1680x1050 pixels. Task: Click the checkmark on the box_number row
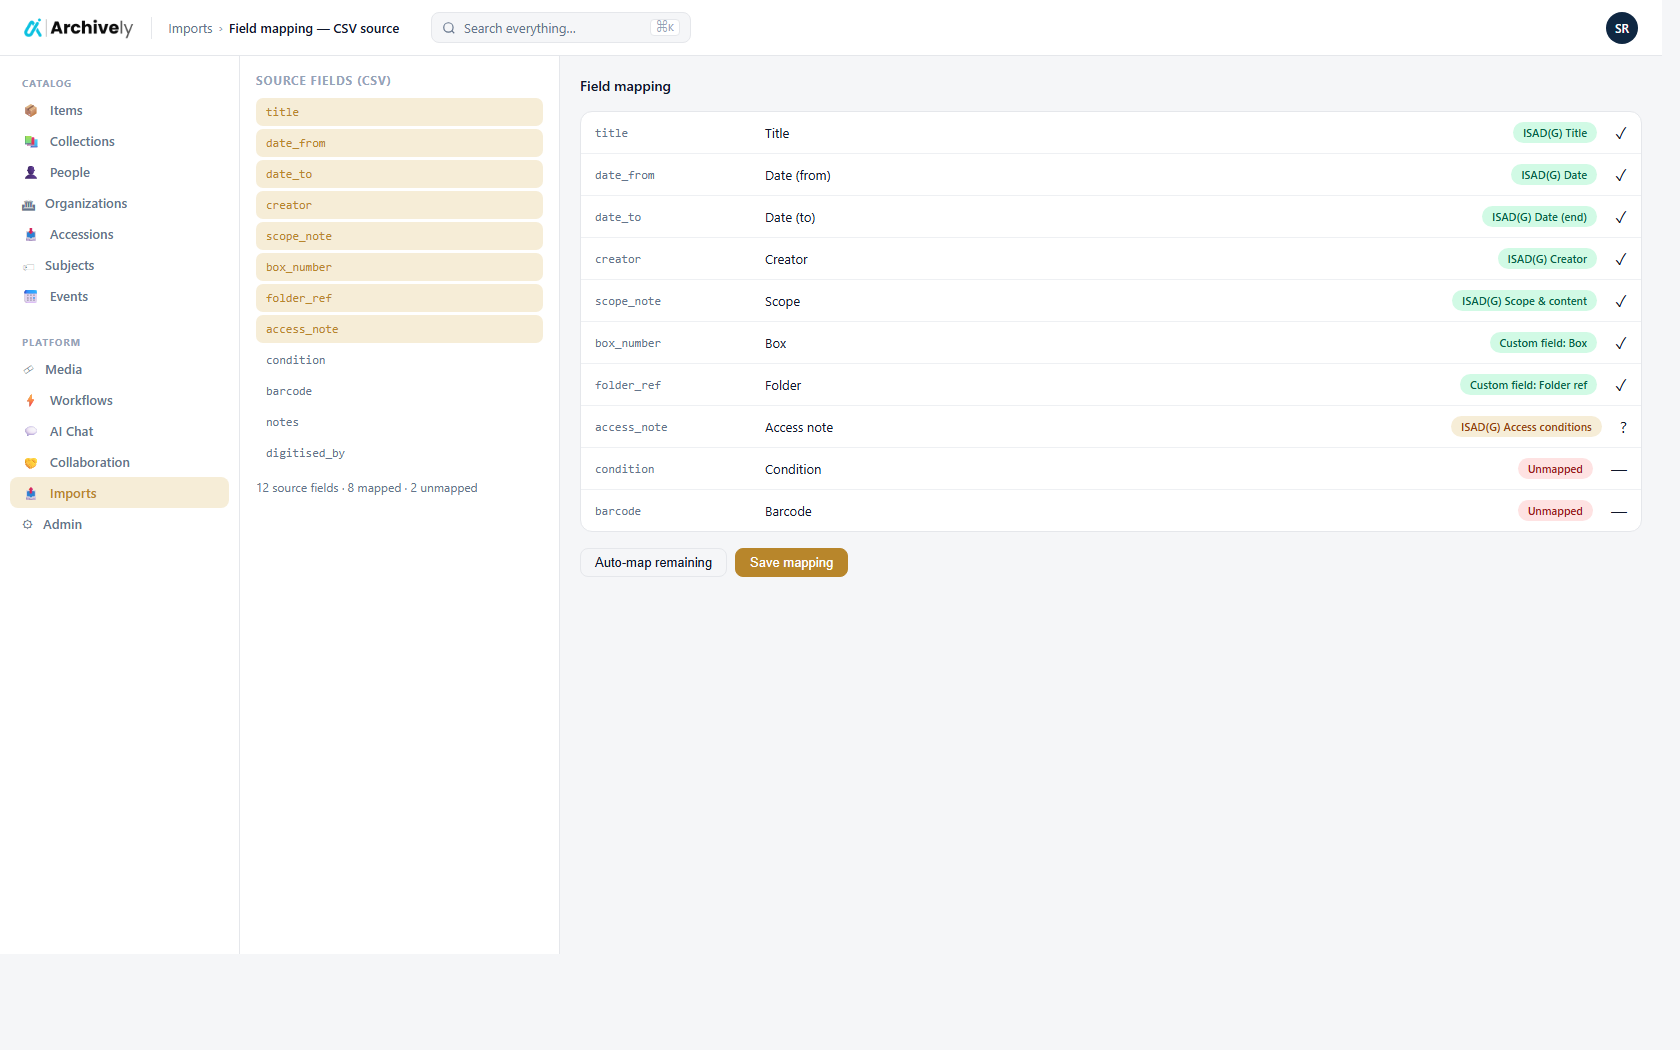click(1621, 343)
